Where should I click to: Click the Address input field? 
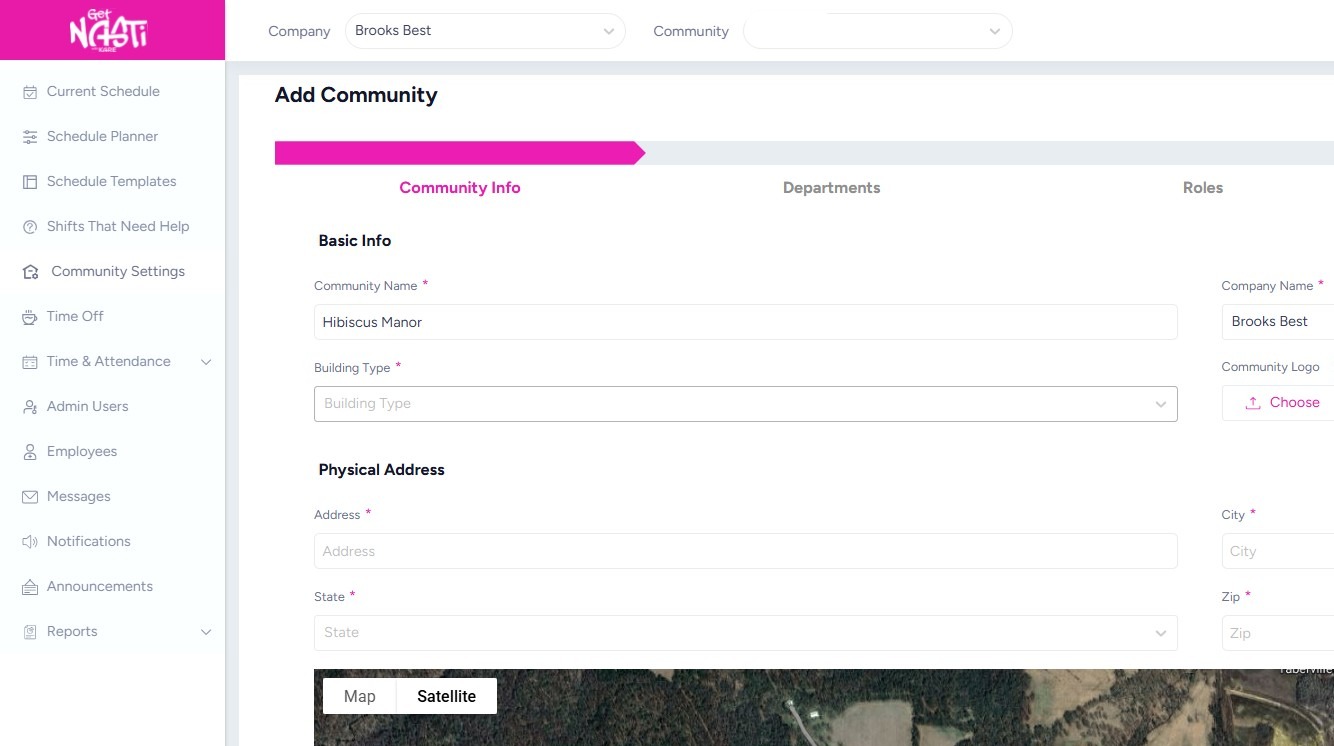point(745,551)
